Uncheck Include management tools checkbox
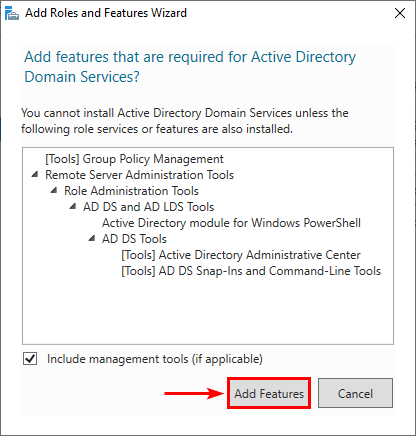416x436 pixels. pyautogui.click(x=30, y=359)
